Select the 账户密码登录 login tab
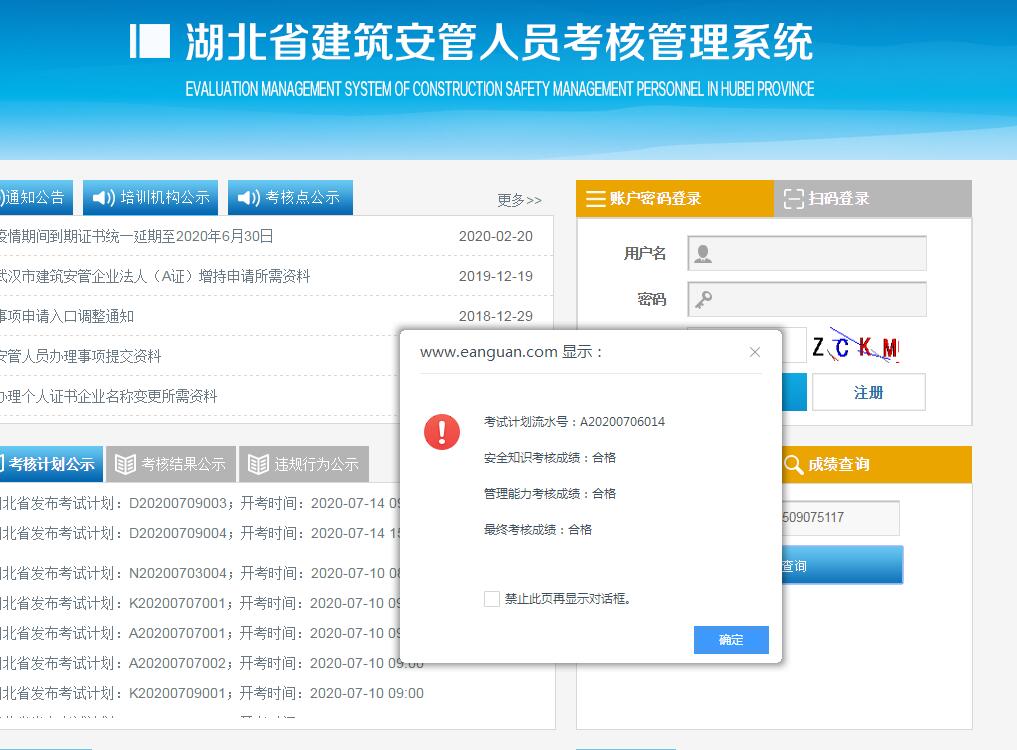This screenshot has height=750, width=1017. [x=675, y=199]
